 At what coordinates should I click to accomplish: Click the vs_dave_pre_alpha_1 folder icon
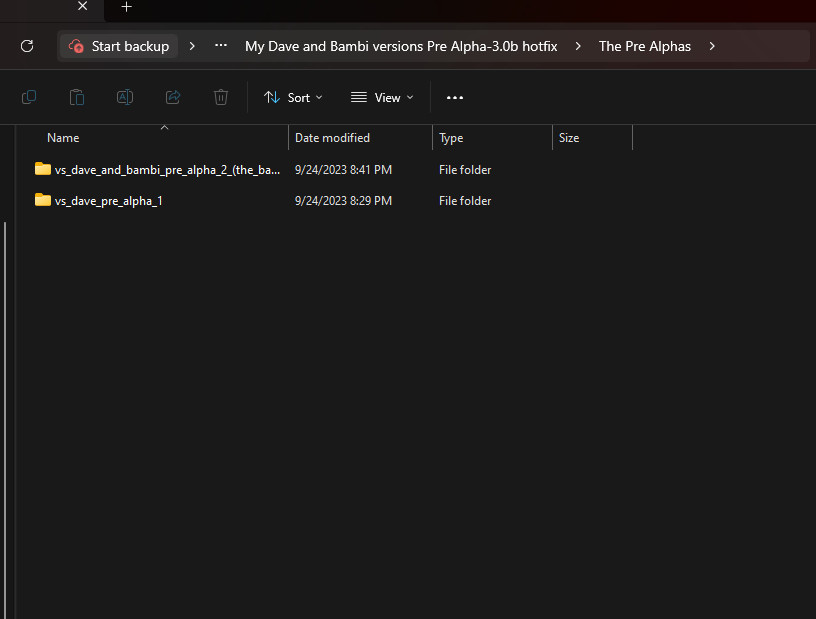[42, 200]
